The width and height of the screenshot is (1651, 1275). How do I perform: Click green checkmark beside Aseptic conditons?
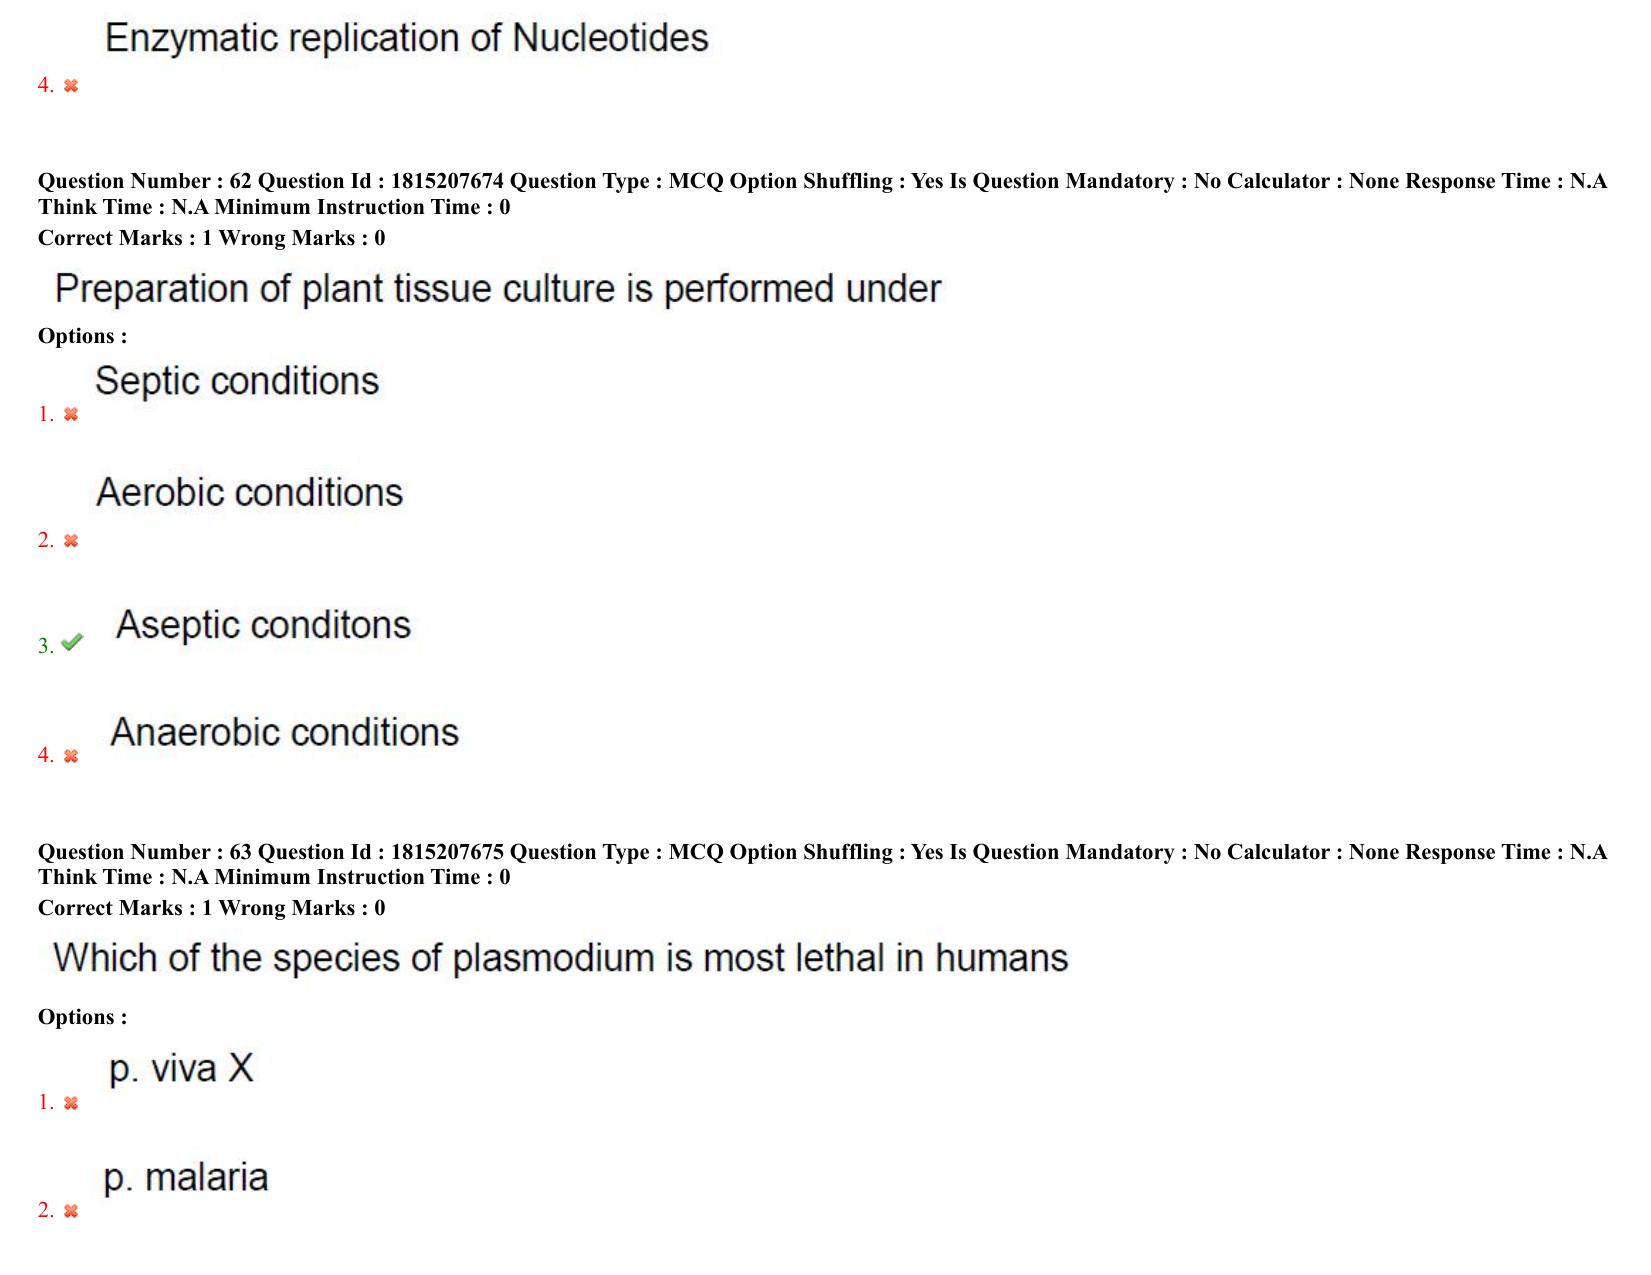point(72,643)
